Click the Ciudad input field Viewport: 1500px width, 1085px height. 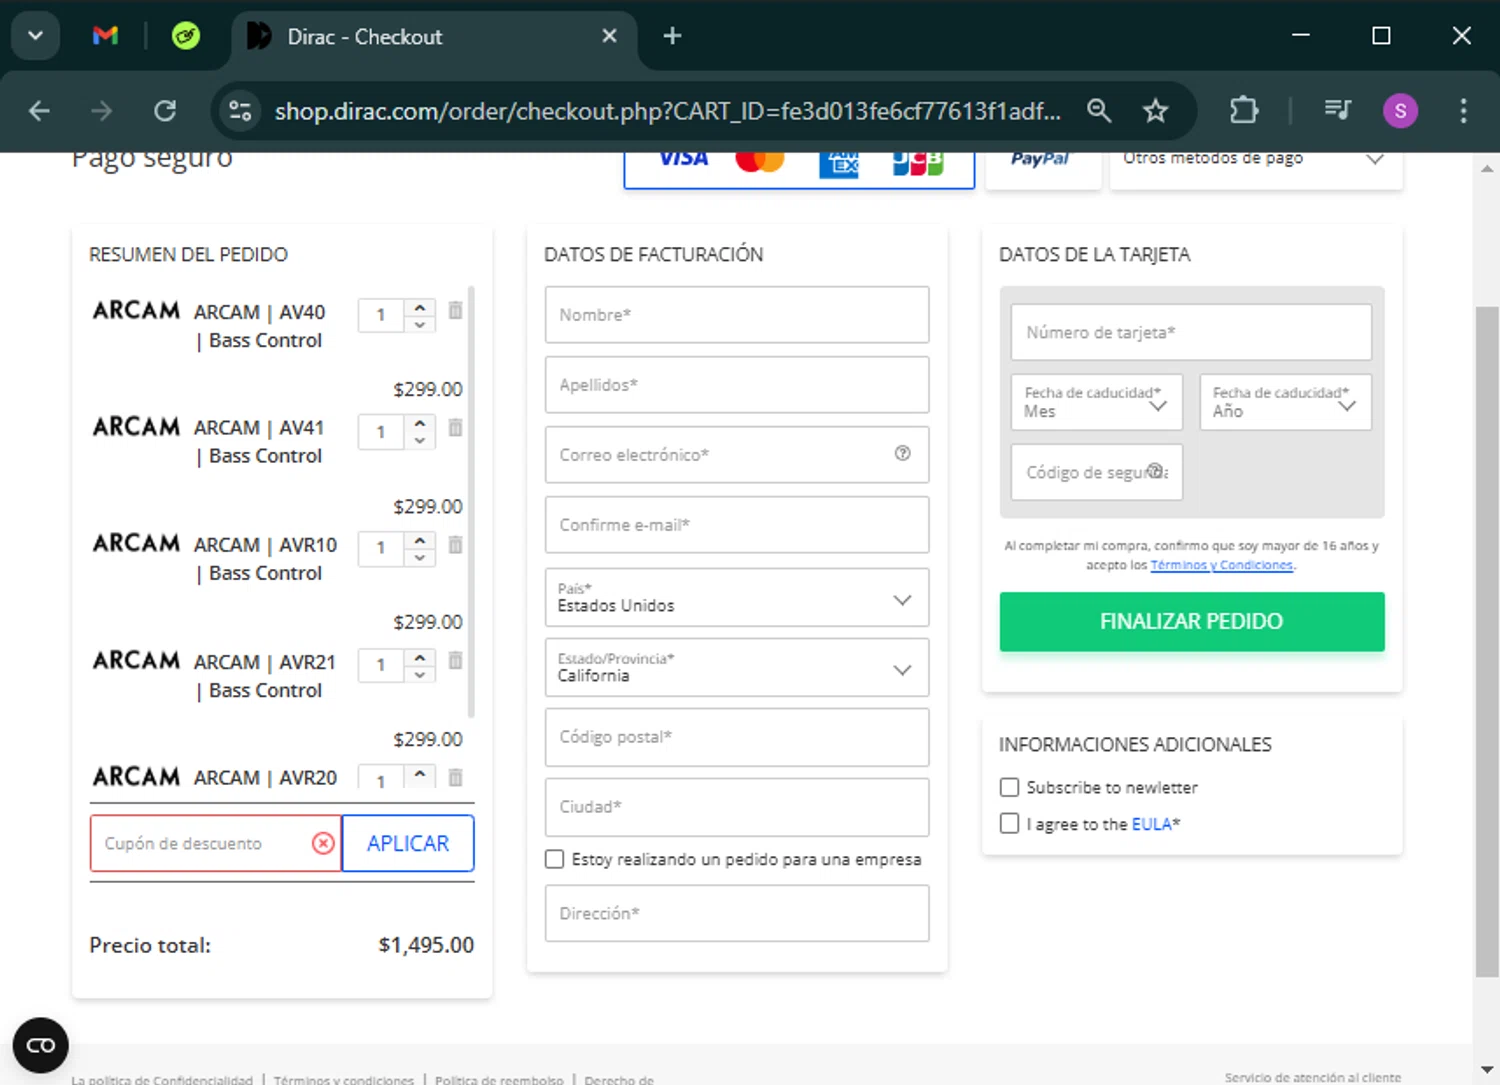[x=737, y=807]
